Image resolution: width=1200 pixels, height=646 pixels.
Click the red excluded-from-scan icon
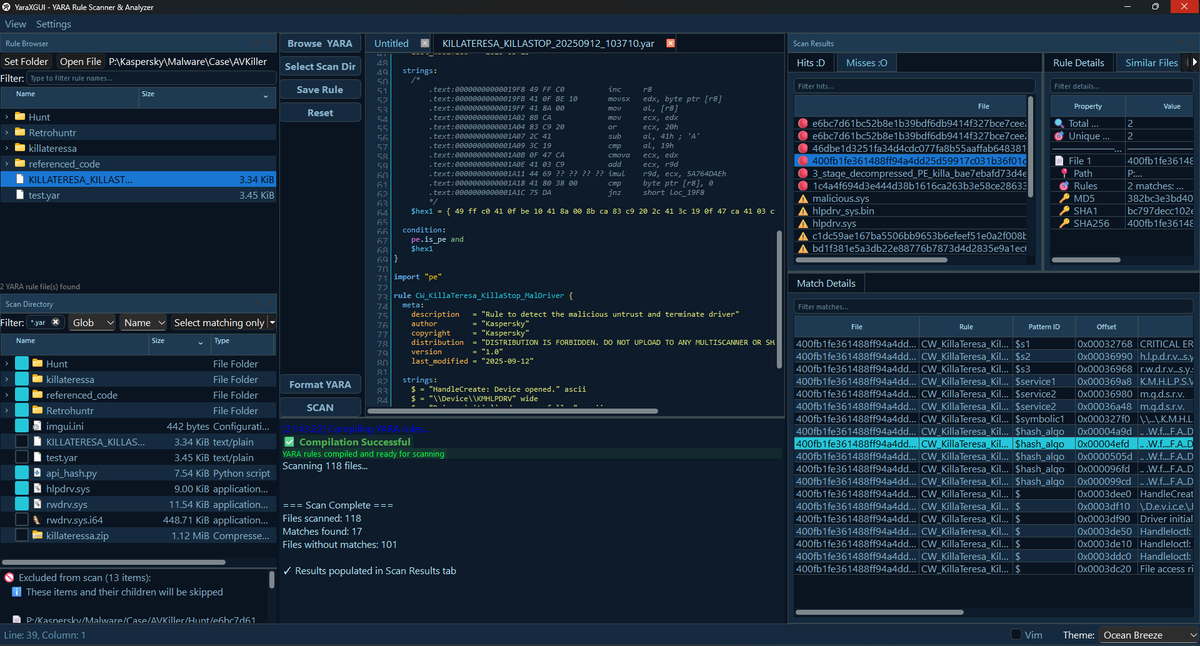[x=9, y=578]
